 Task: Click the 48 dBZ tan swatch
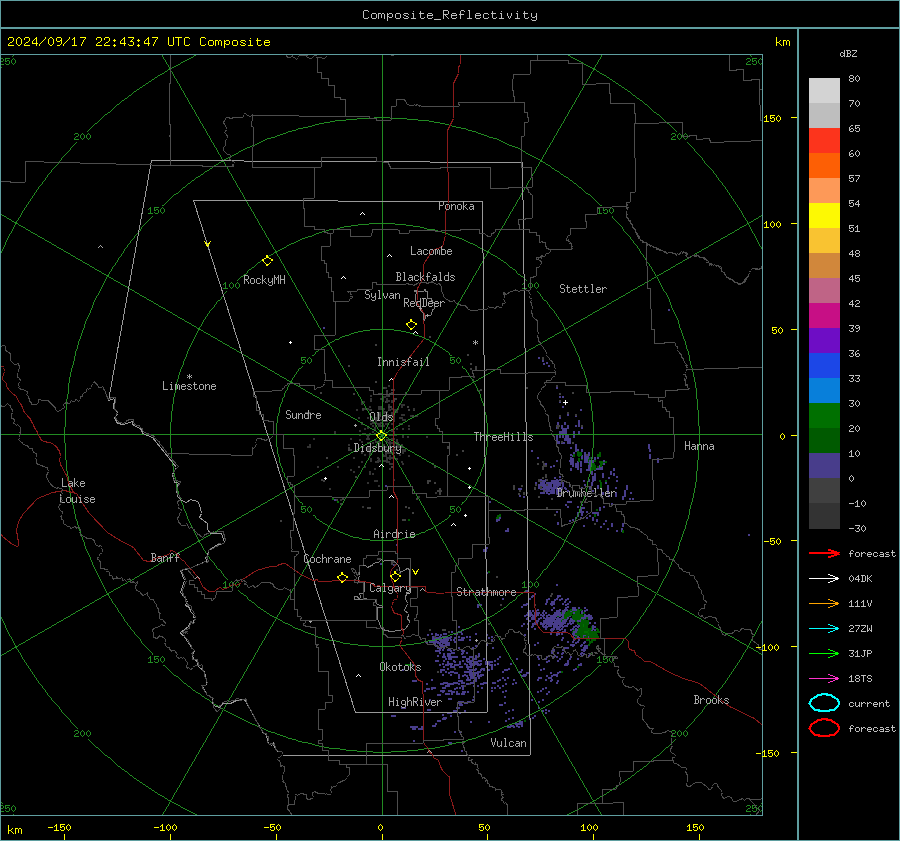pyautogui.click(x=824, y=265)
